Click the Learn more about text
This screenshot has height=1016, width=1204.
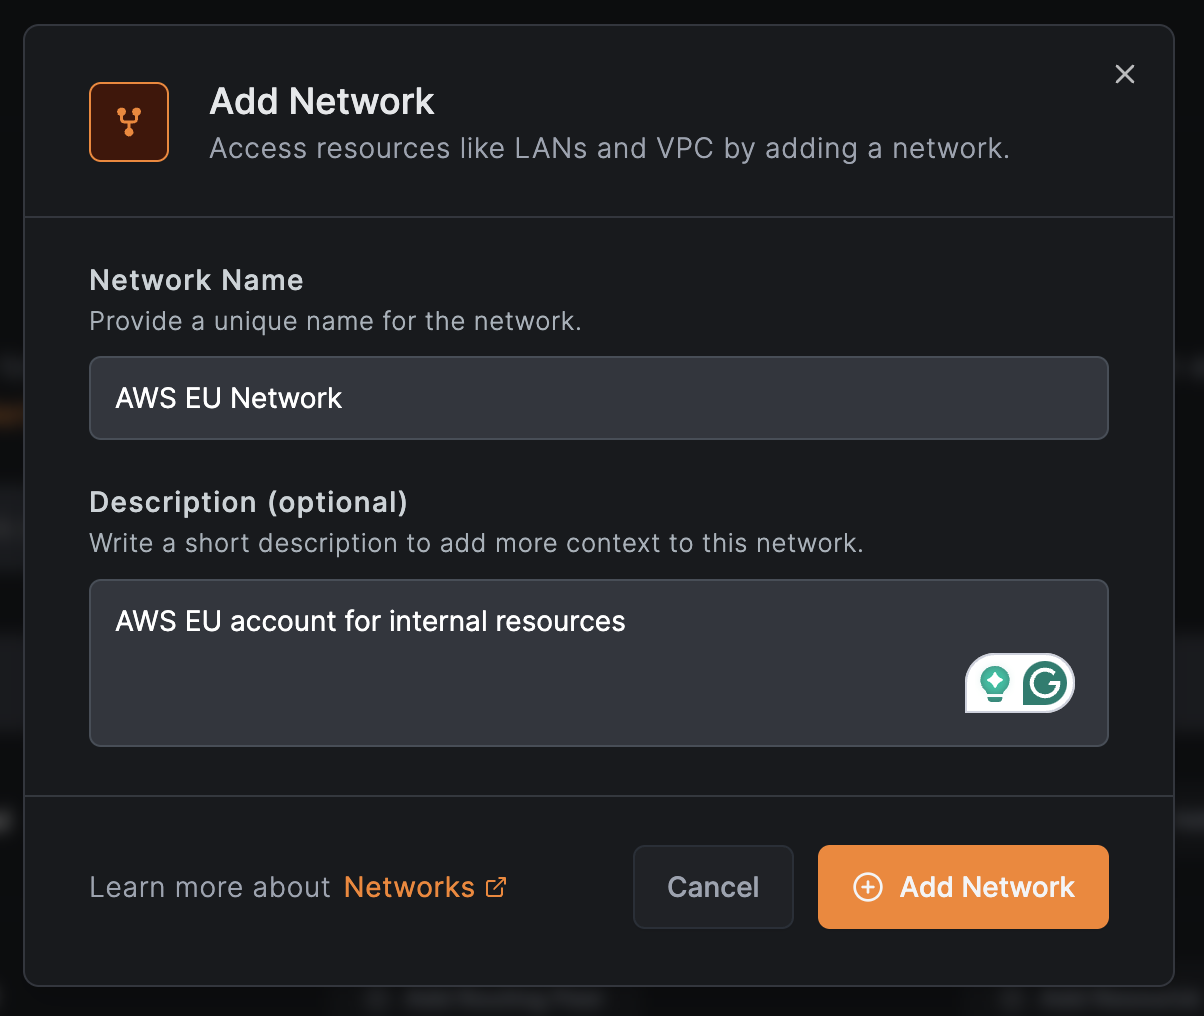click(209, 887)
